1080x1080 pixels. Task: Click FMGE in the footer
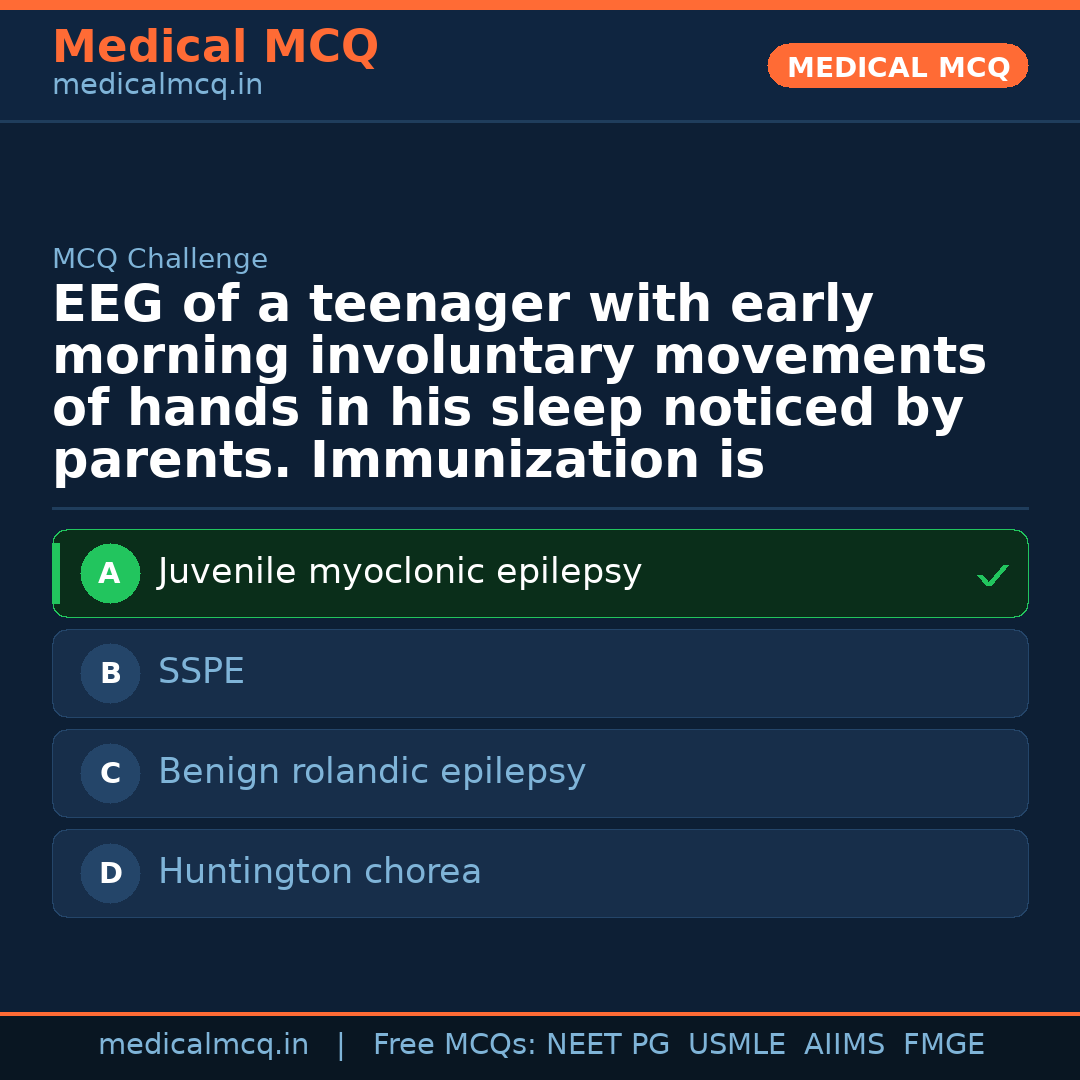pos(943,1045)
